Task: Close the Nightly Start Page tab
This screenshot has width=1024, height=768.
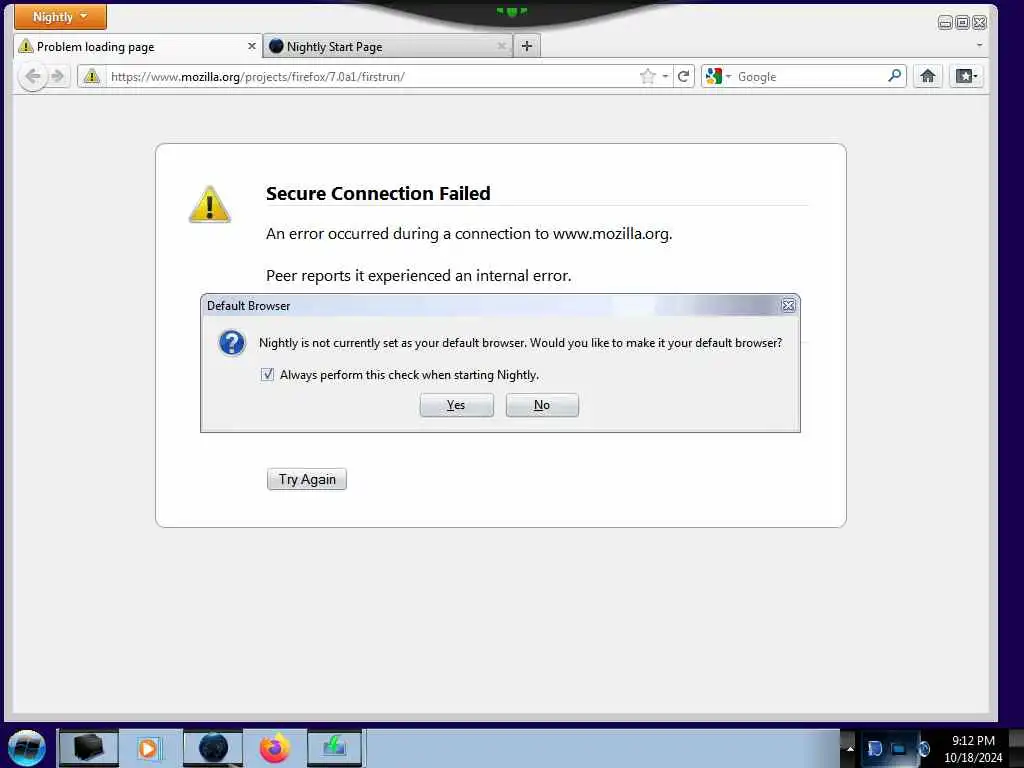Action: 502,46
